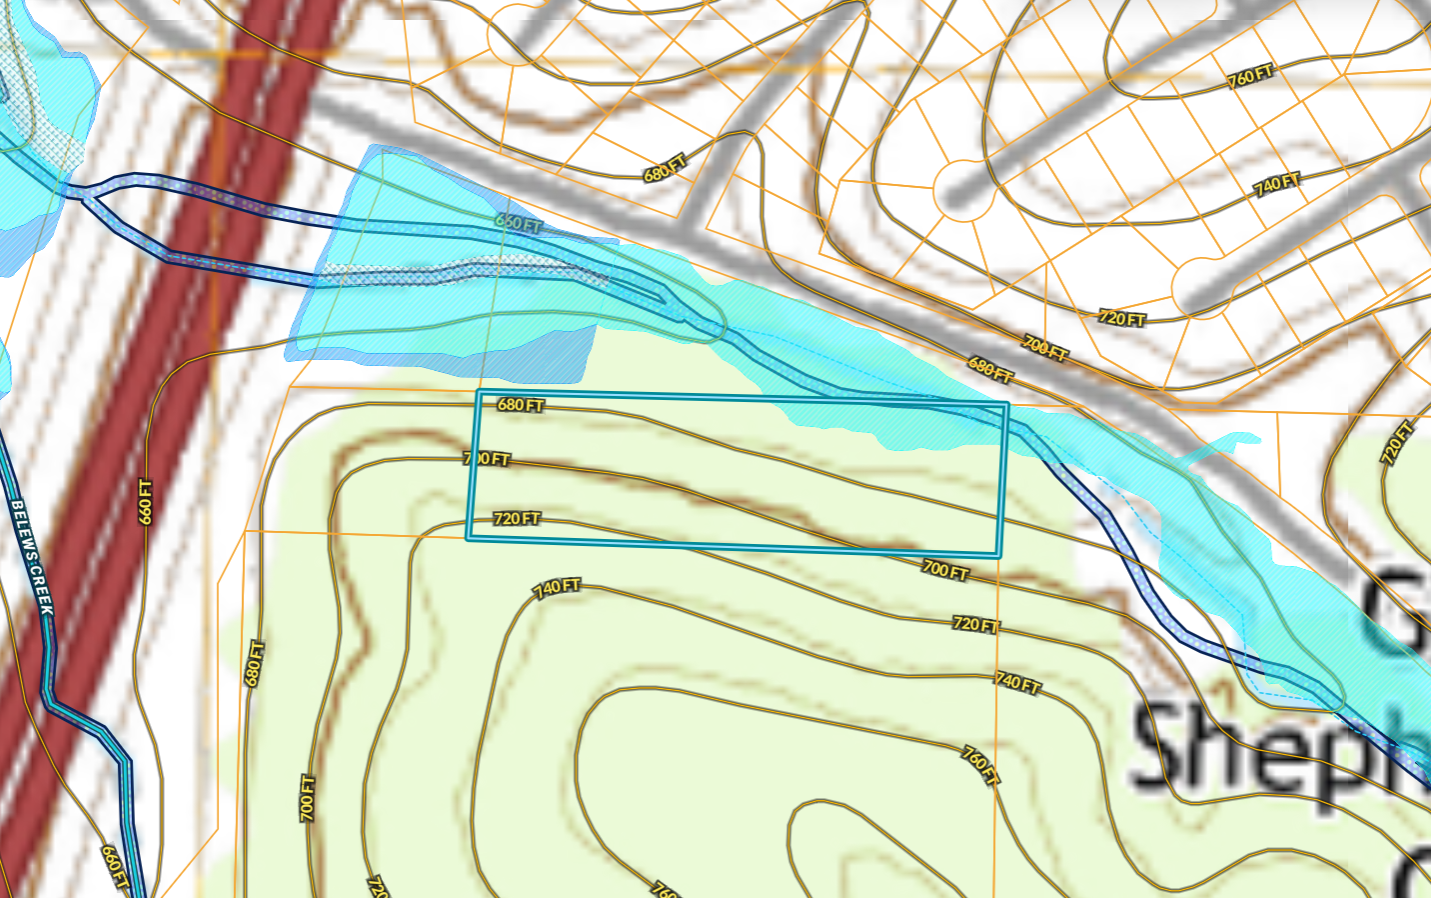Click the 760 FT label in the green area
Image resolution: width=1431 pixels, height=898 pixels.
coord(980,765)
